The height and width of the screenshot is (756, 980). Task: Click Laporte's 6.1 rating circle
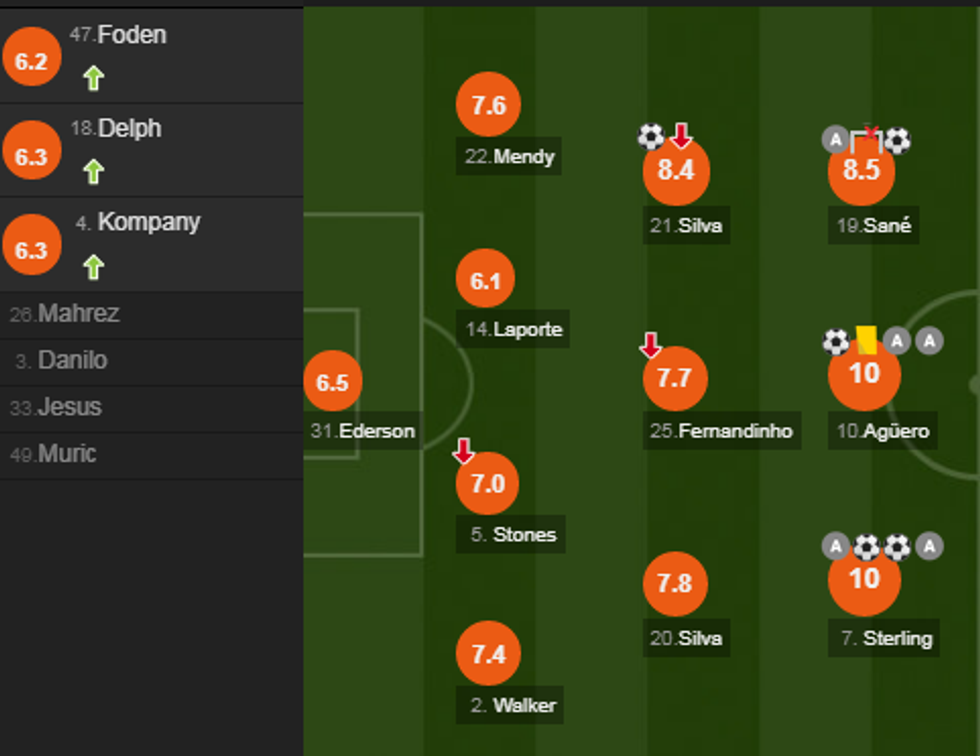(x=485, y=281)
